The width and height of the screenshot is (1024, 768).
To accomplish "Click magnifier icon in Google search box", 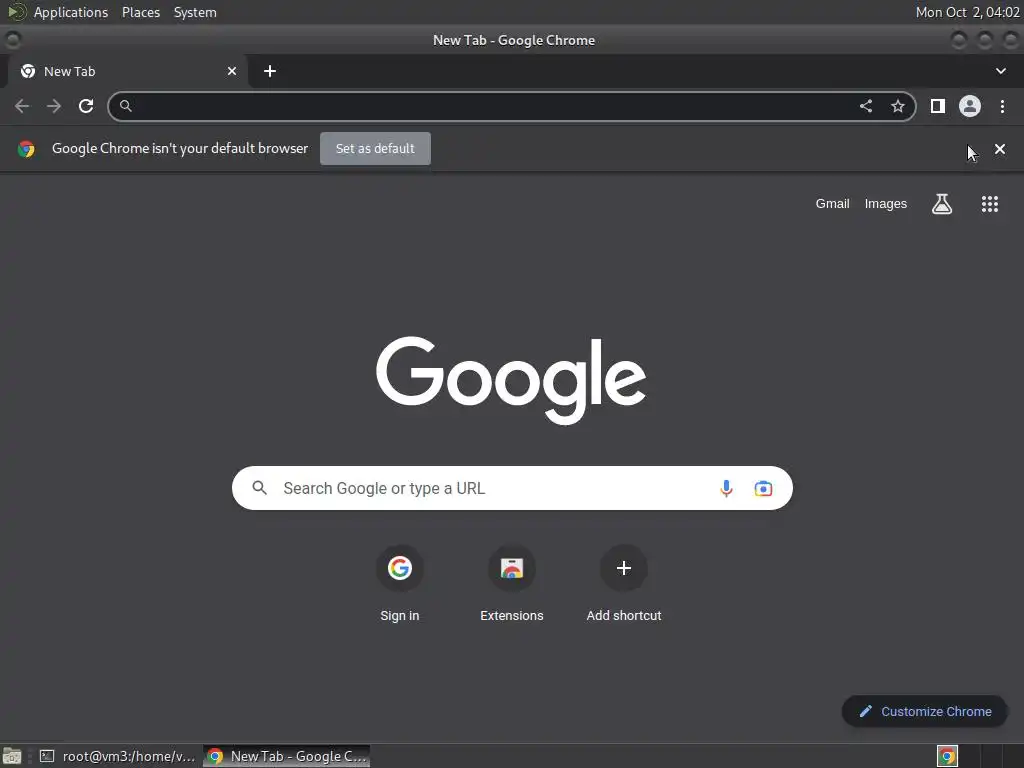I will 260,488.
